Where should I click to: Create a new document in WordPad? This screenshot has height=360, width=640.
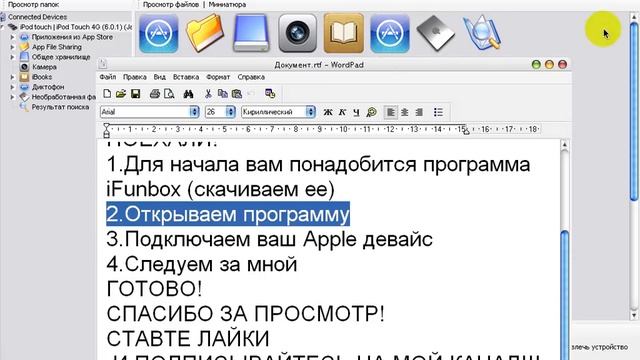107,94
